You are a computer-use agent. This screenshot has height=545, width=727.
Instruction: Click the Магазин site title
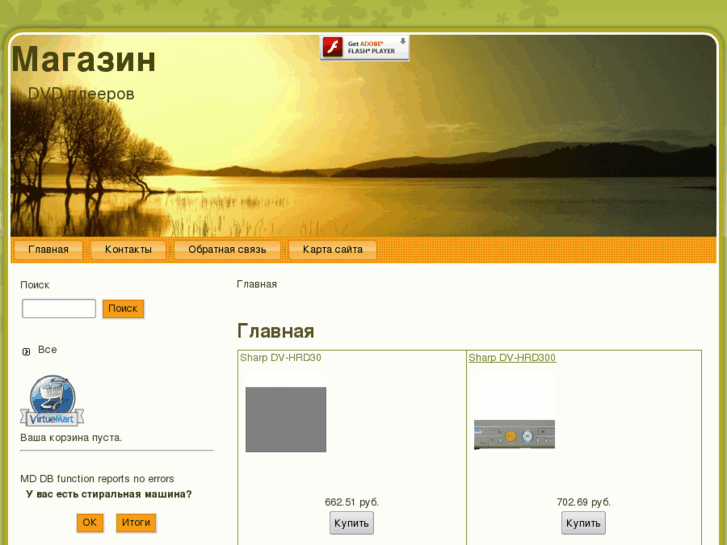click(83, 59)
